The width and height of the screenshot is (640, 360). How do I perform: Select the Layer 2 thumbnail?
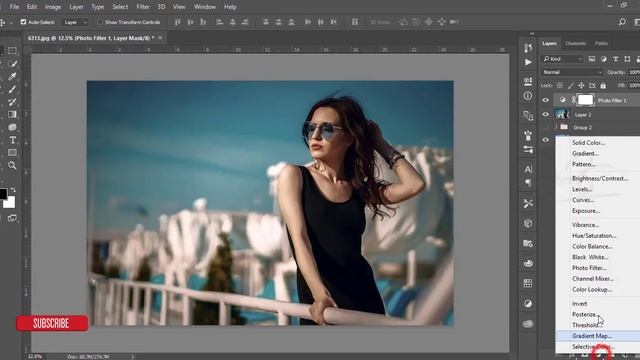point(562,114)
